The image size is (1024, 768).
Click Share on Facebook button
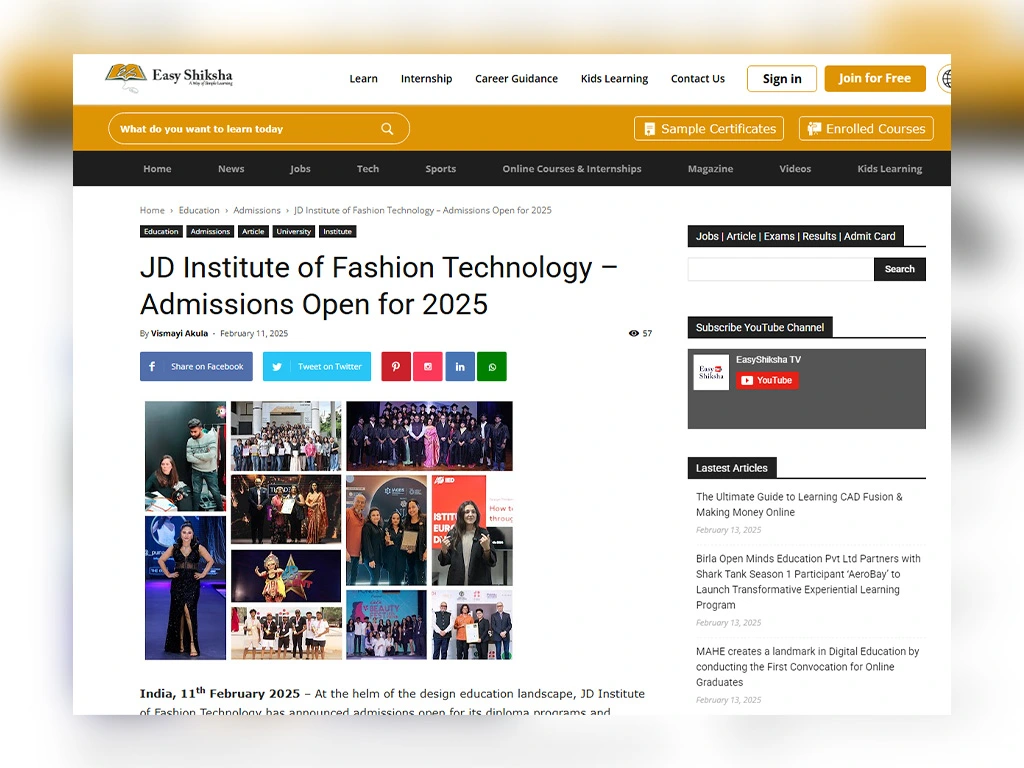point(196,366)
